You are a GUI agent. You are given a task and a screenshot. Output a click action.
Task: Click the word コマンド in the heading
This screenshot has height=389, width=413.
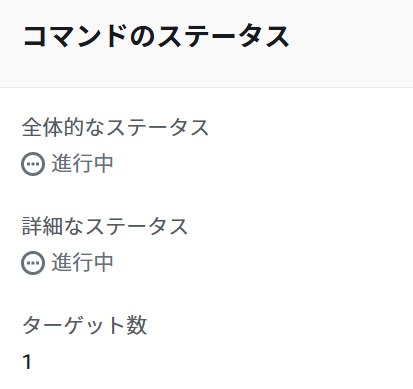(75, 36)
